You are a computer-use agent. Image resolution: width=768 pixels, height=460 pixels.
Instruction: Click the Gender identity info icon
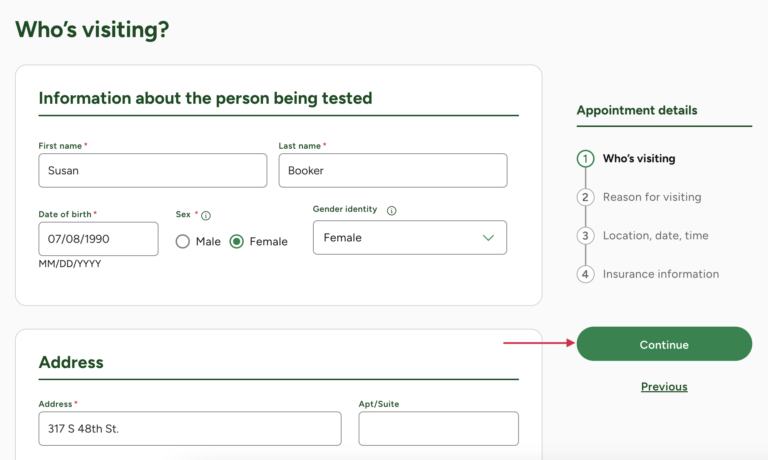pos(391,211)
